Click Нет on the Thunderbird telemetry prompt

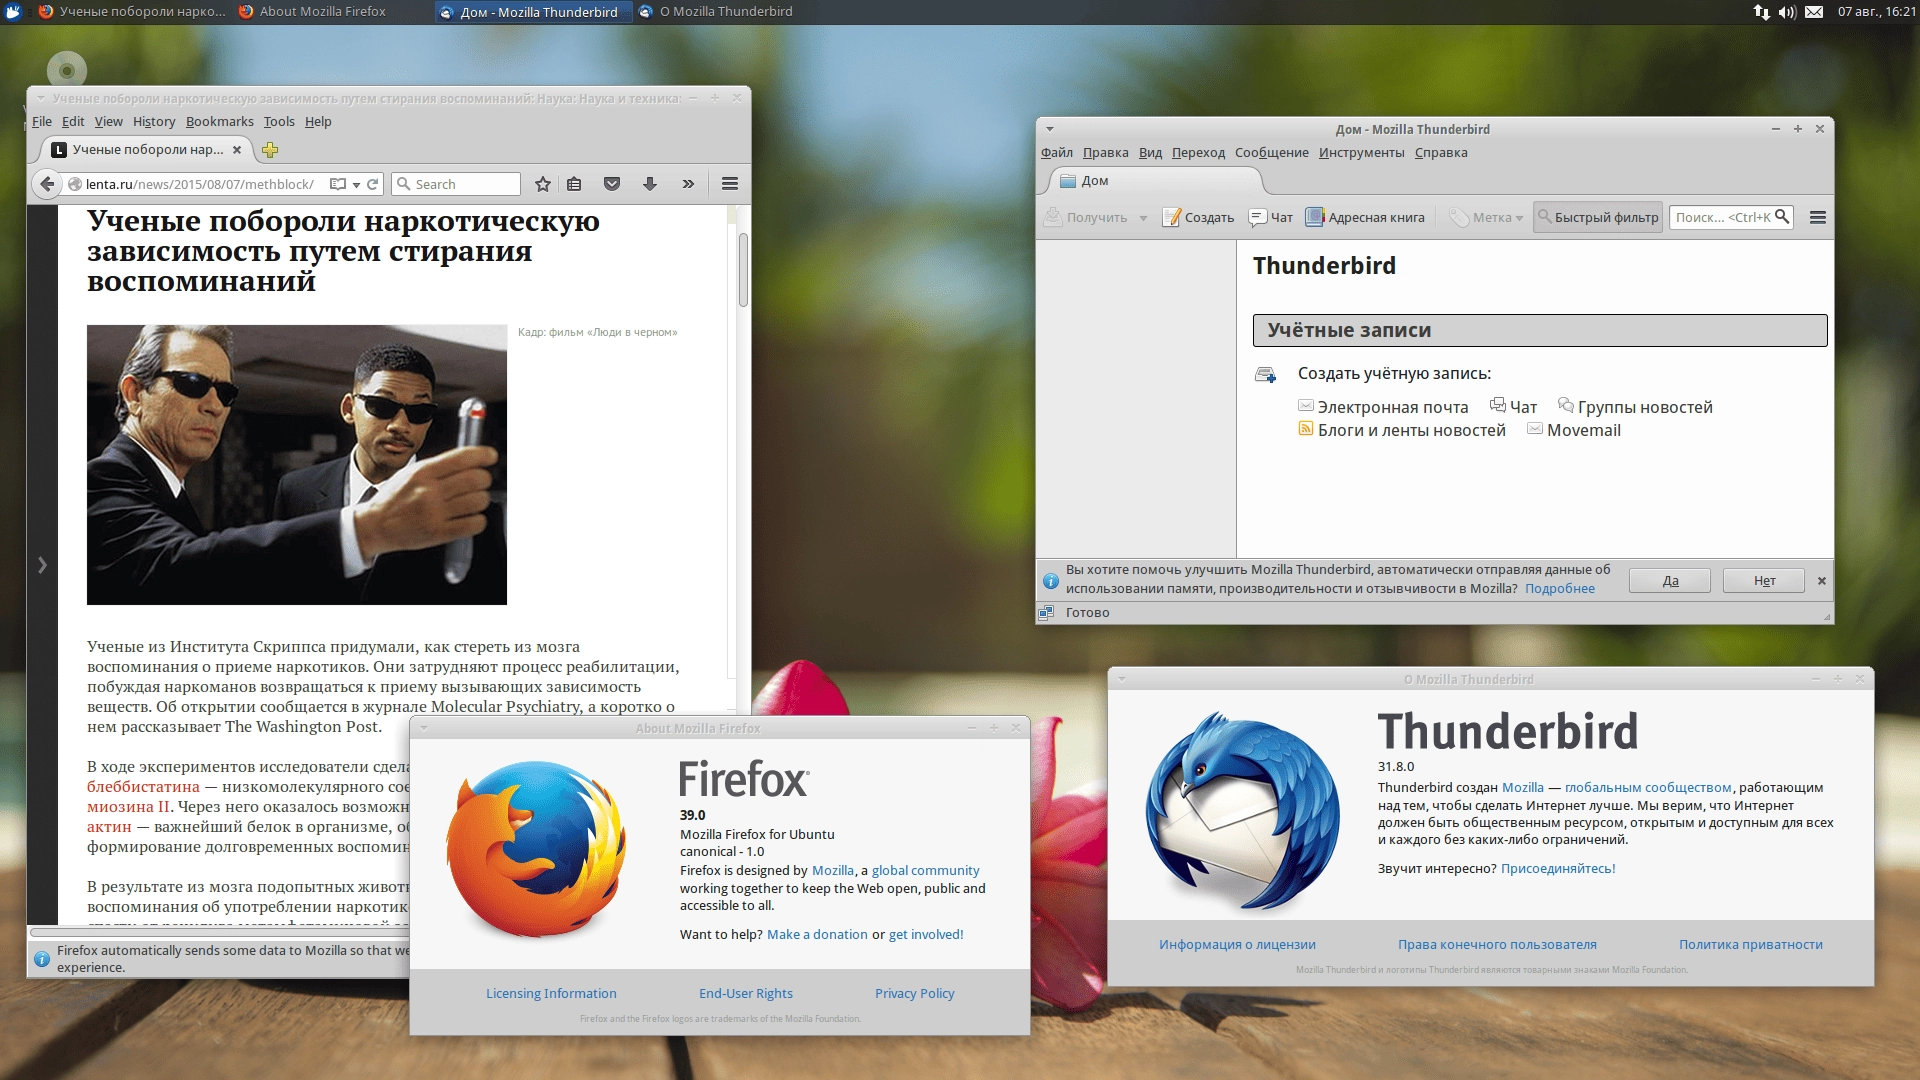[x=1764, y=581]
